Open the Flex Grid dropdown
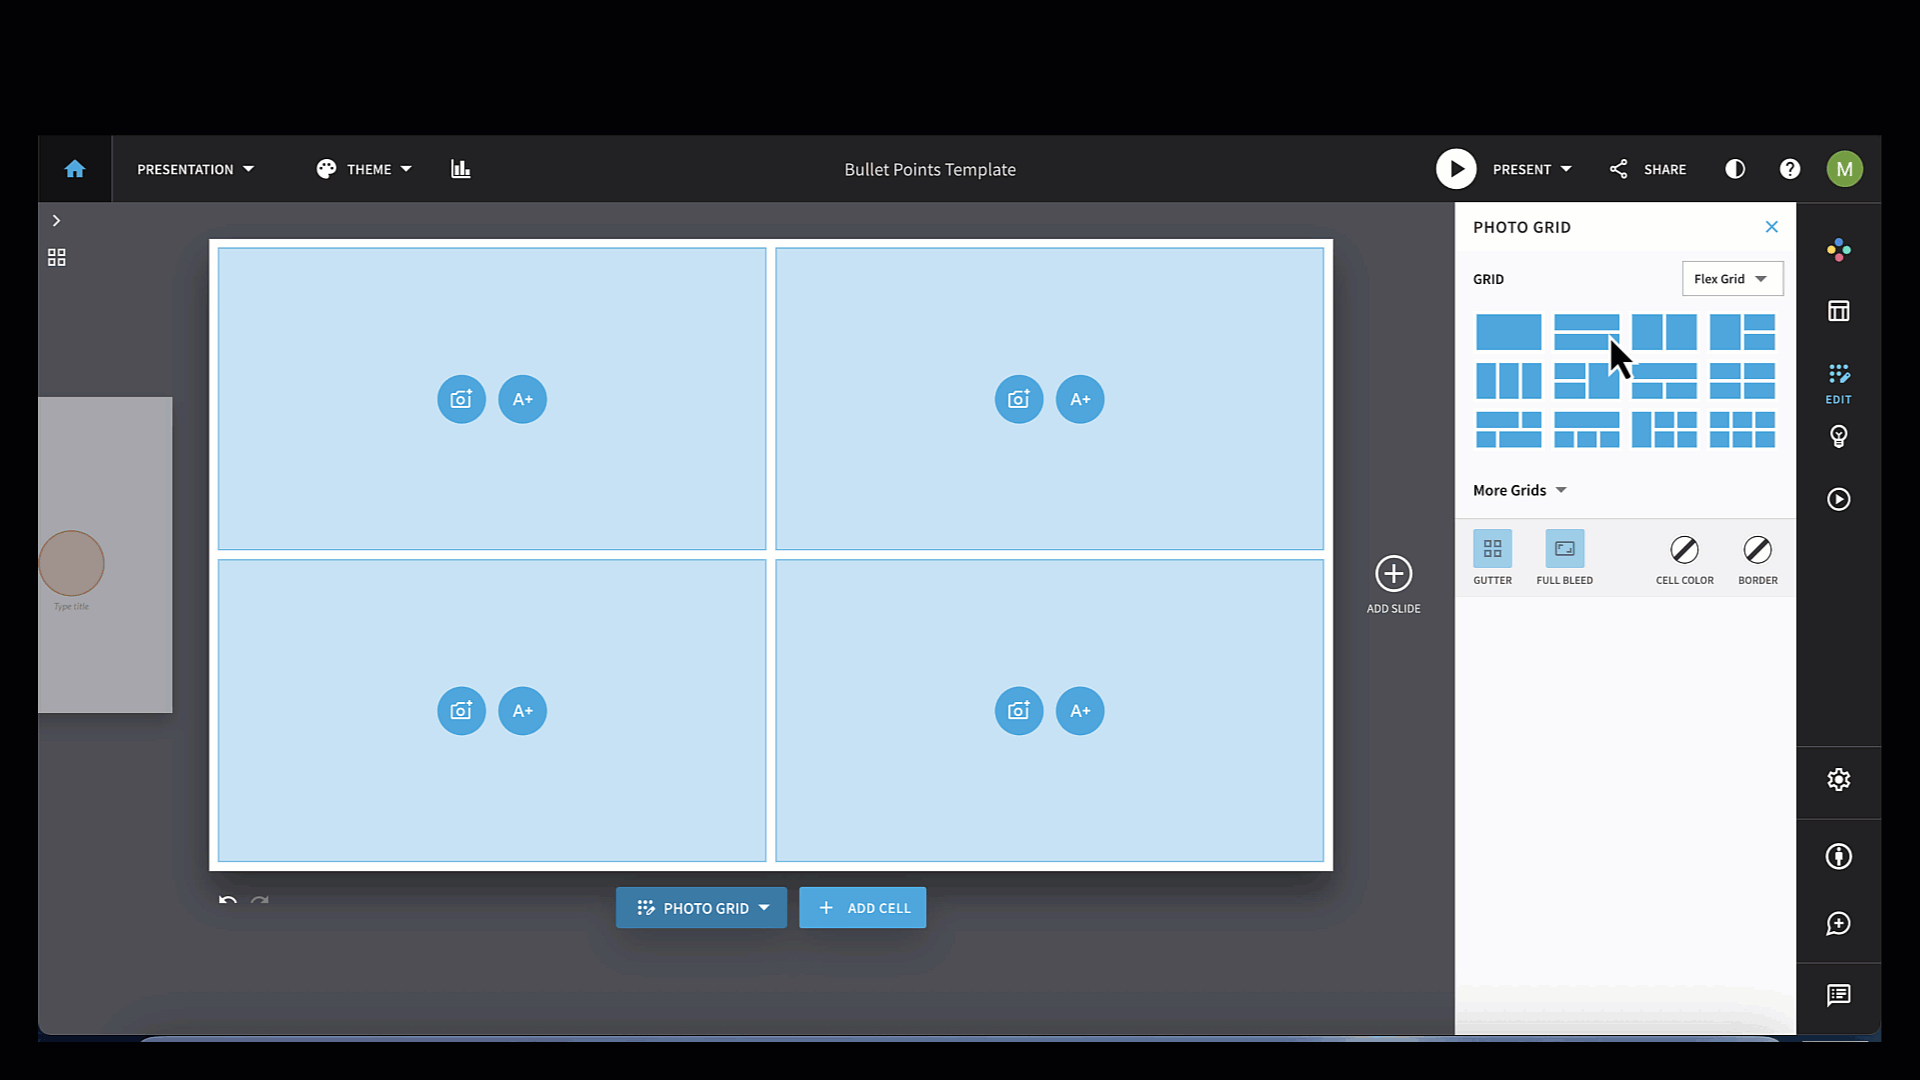 tap(1732, 279)
